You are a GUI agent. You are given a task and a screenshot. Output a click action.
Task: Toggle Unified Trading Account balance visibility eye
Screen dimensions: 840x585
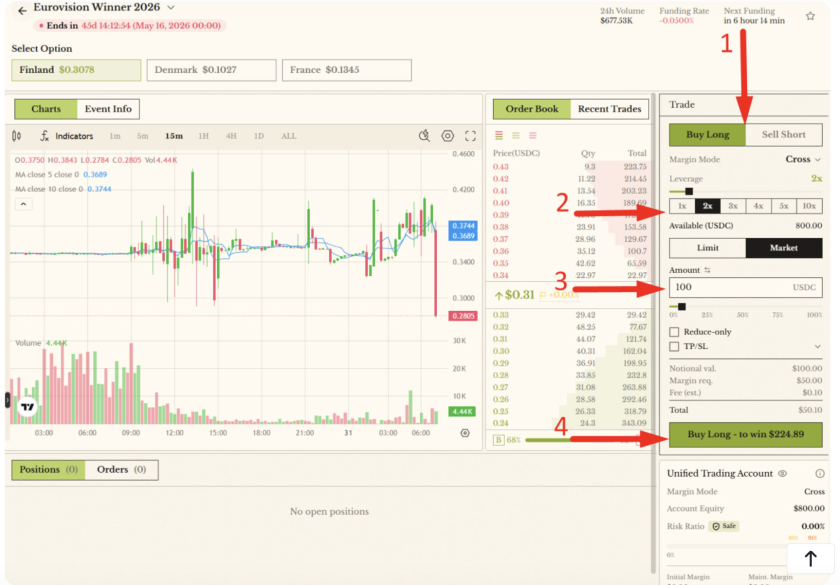pyautogui.click(x=782, y=474)
